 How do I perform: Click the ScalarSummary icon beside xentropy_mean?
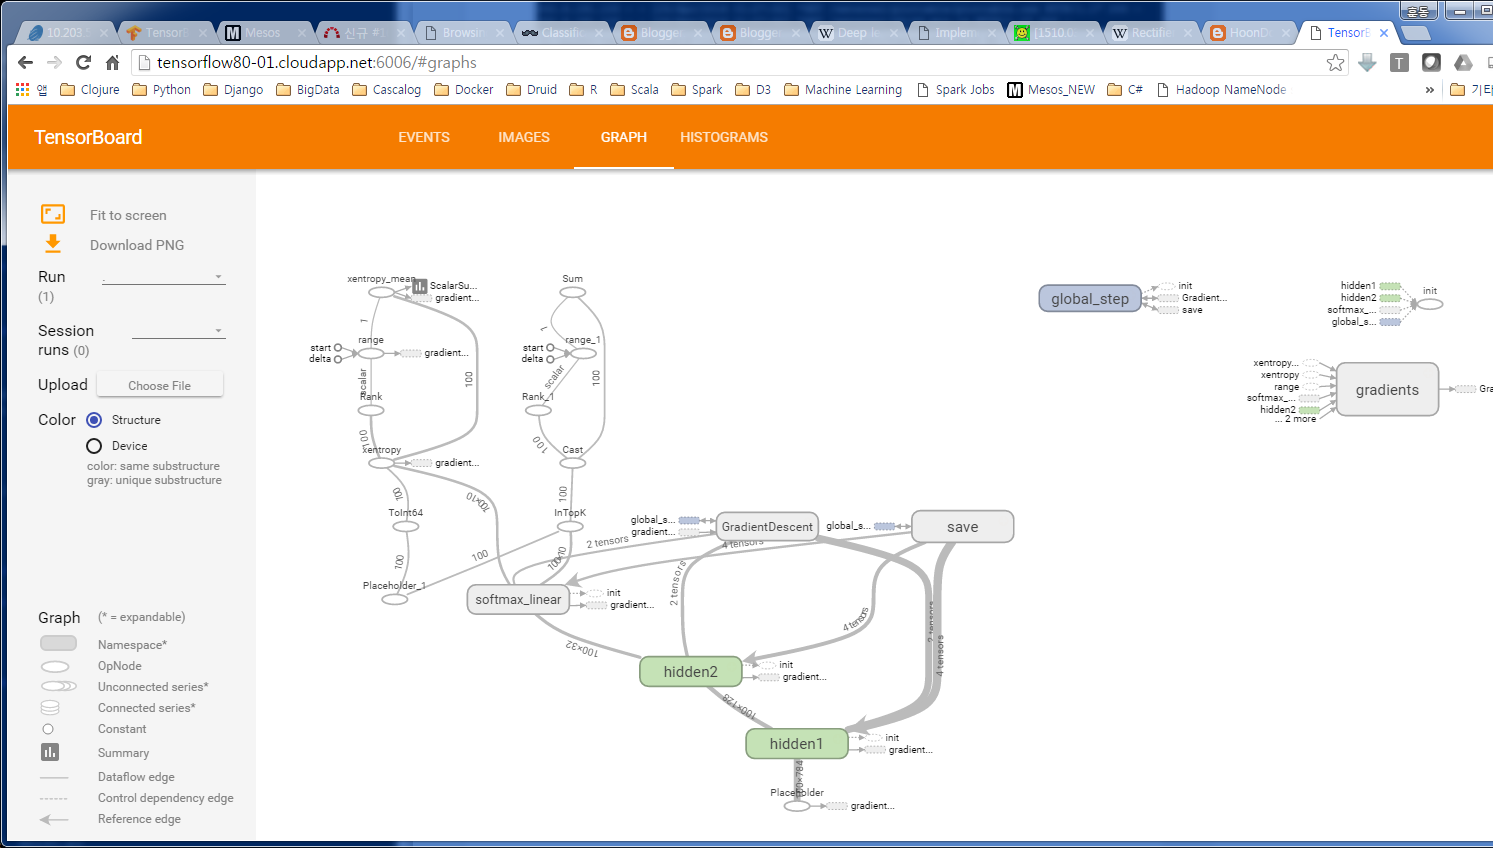tap(420, 286)
